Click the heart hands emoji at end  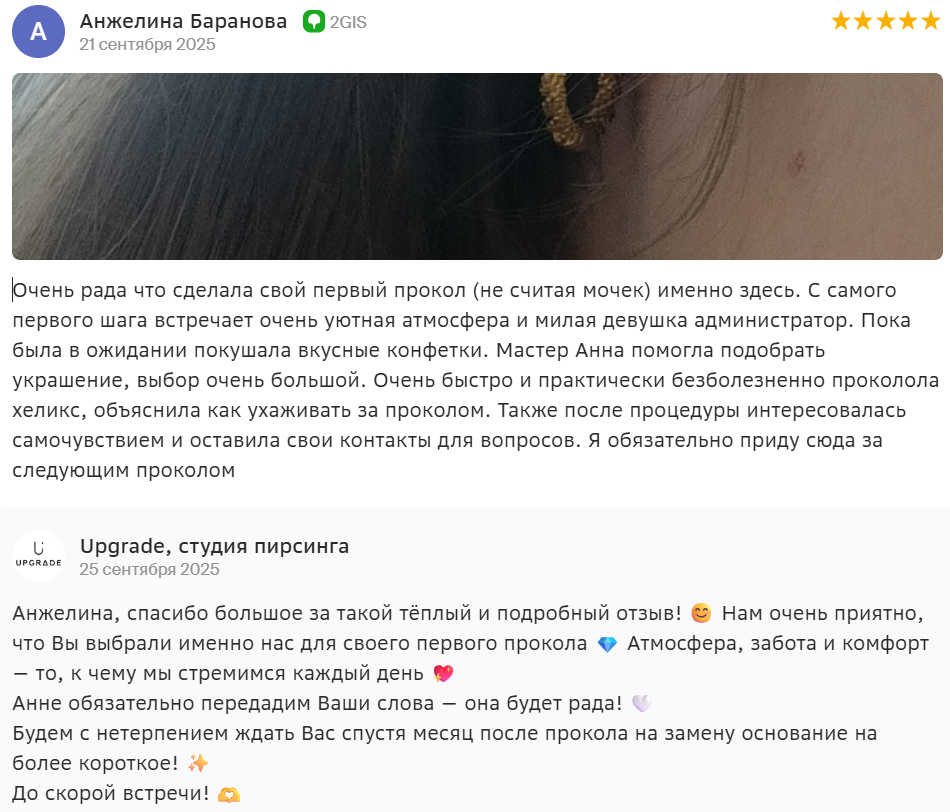coord(229,793)
